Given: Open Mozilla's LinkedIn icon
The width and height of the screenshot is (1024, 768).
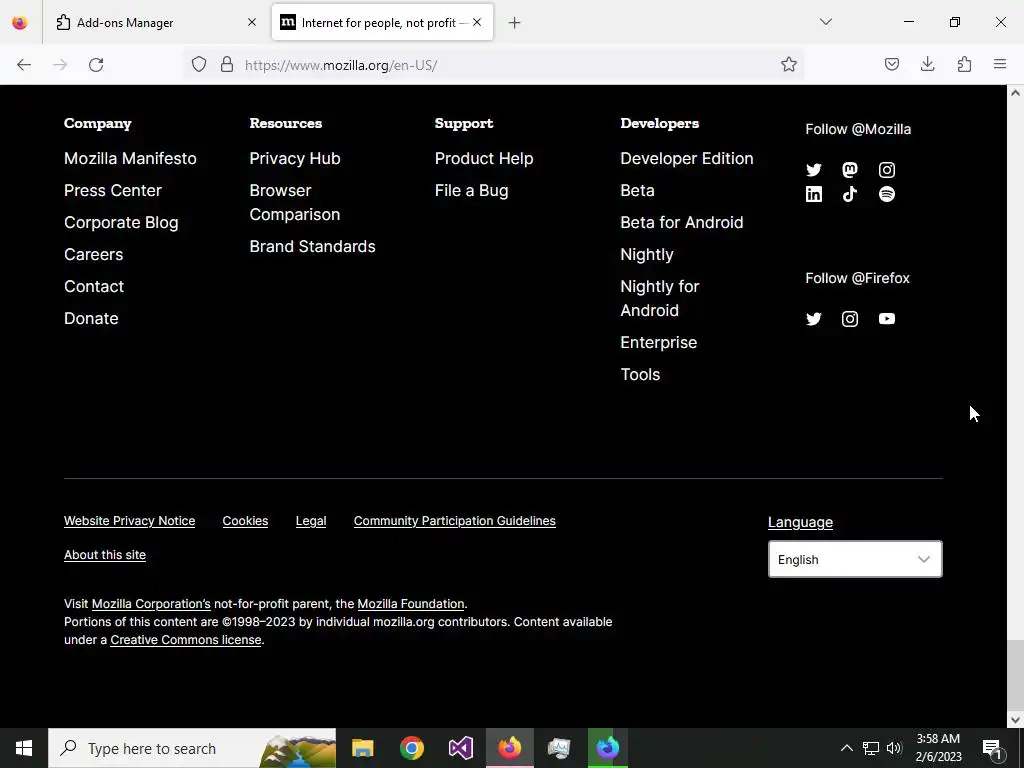Looking at the screenshot, I should (x=813, y=194).
